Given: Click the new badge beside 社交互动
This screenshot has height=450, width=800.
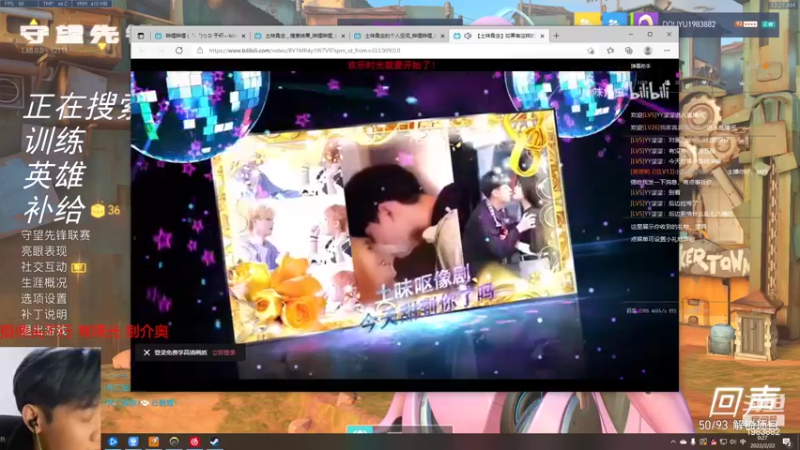Looking at the screenshot, I should point(79,267).
